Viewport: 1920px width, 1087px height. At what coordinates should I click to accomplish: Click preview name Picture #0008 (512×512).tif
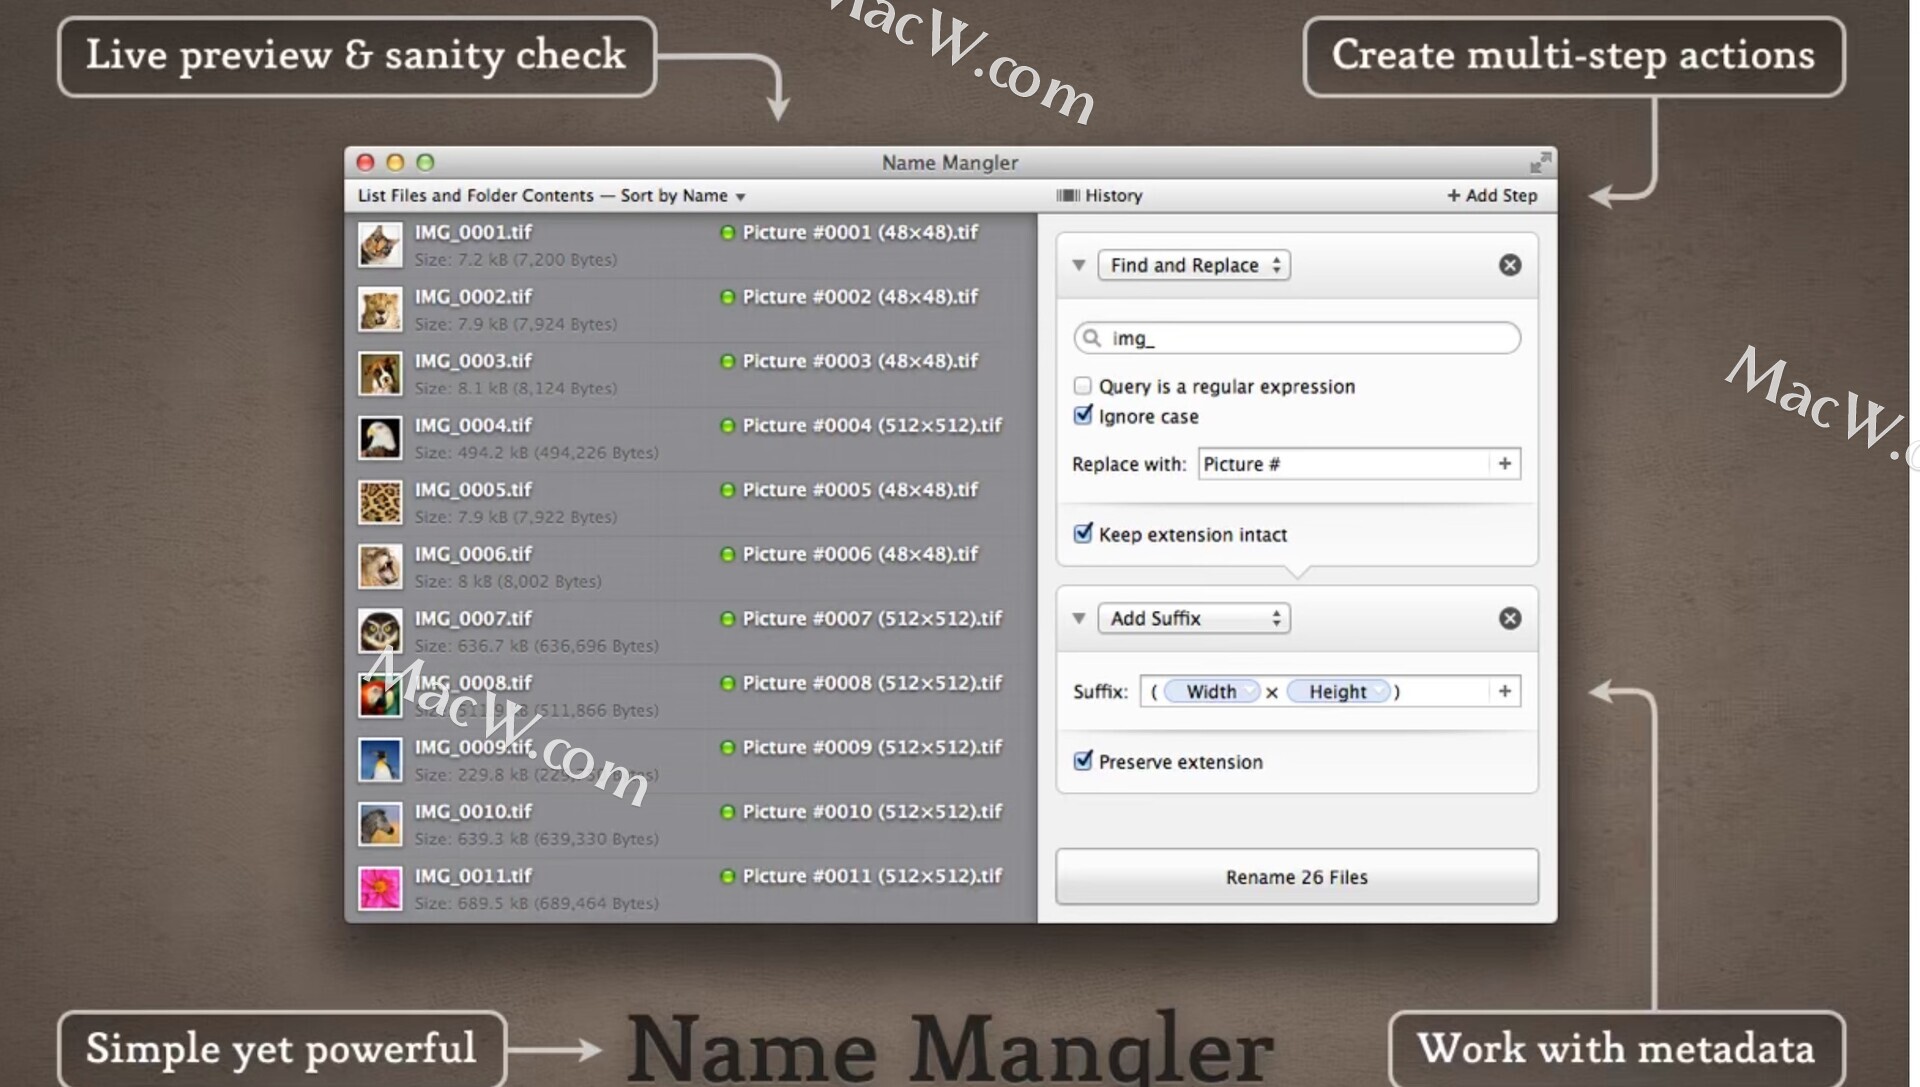pyautogui.click(x=872, y=683)
